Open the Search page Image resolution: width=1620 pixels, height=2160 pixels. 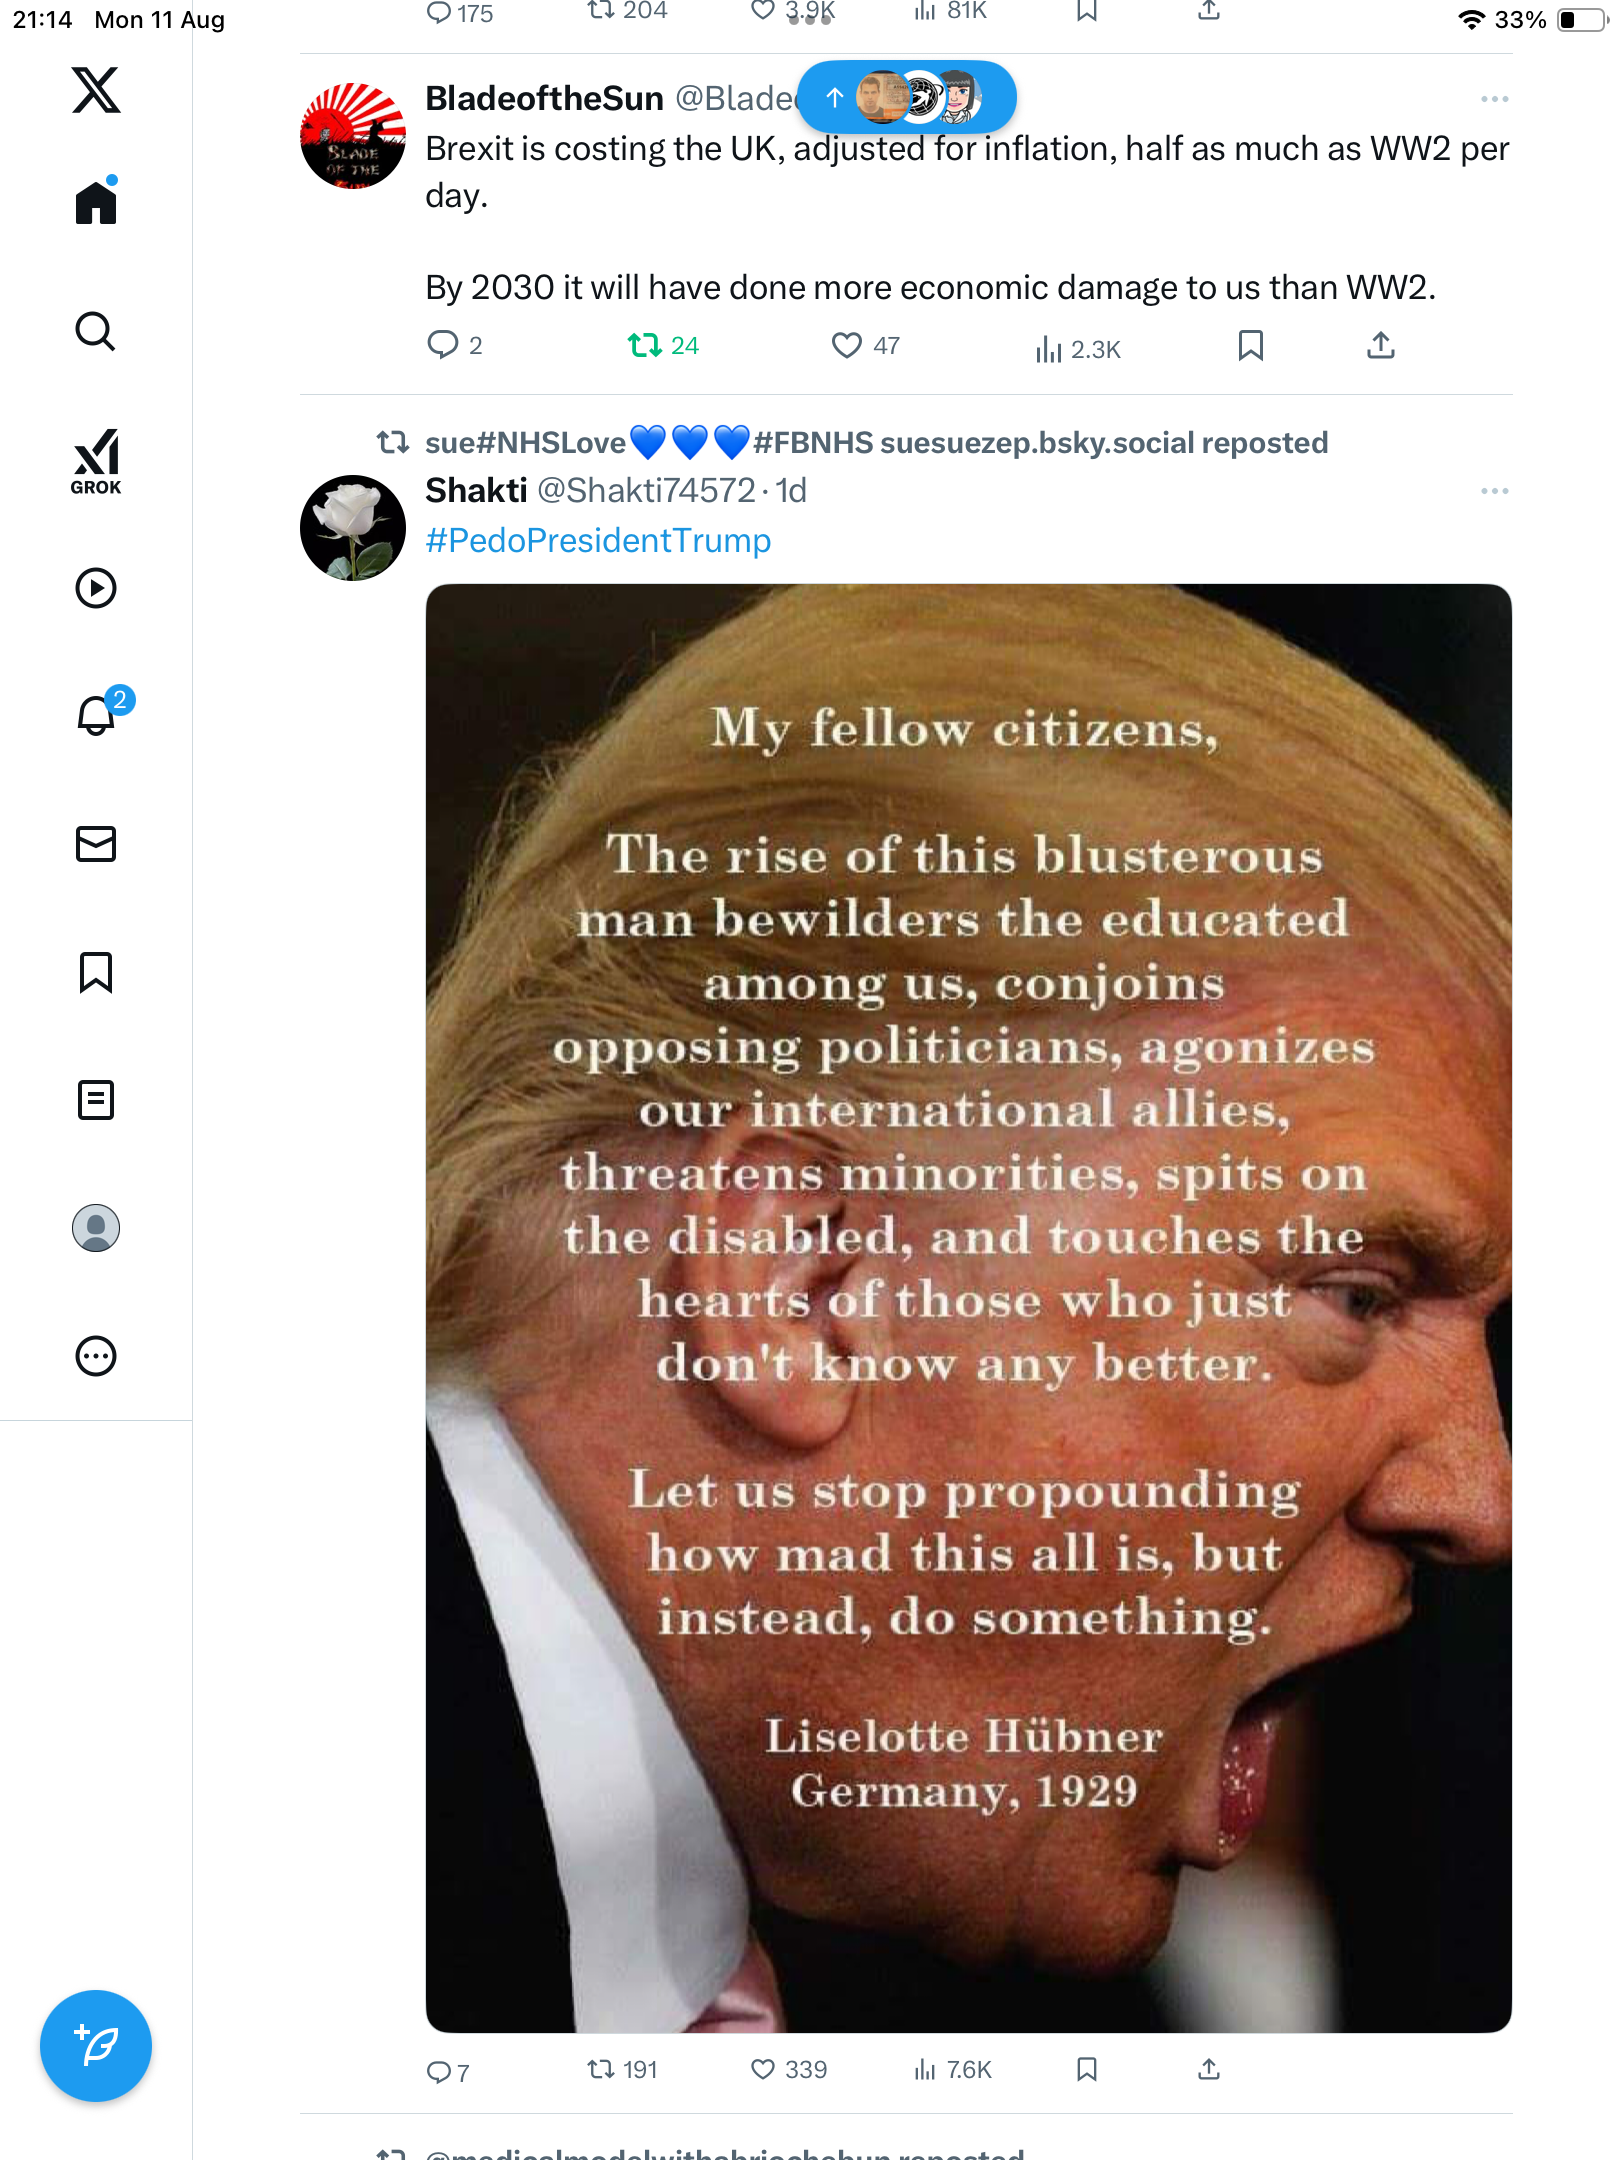96,331
